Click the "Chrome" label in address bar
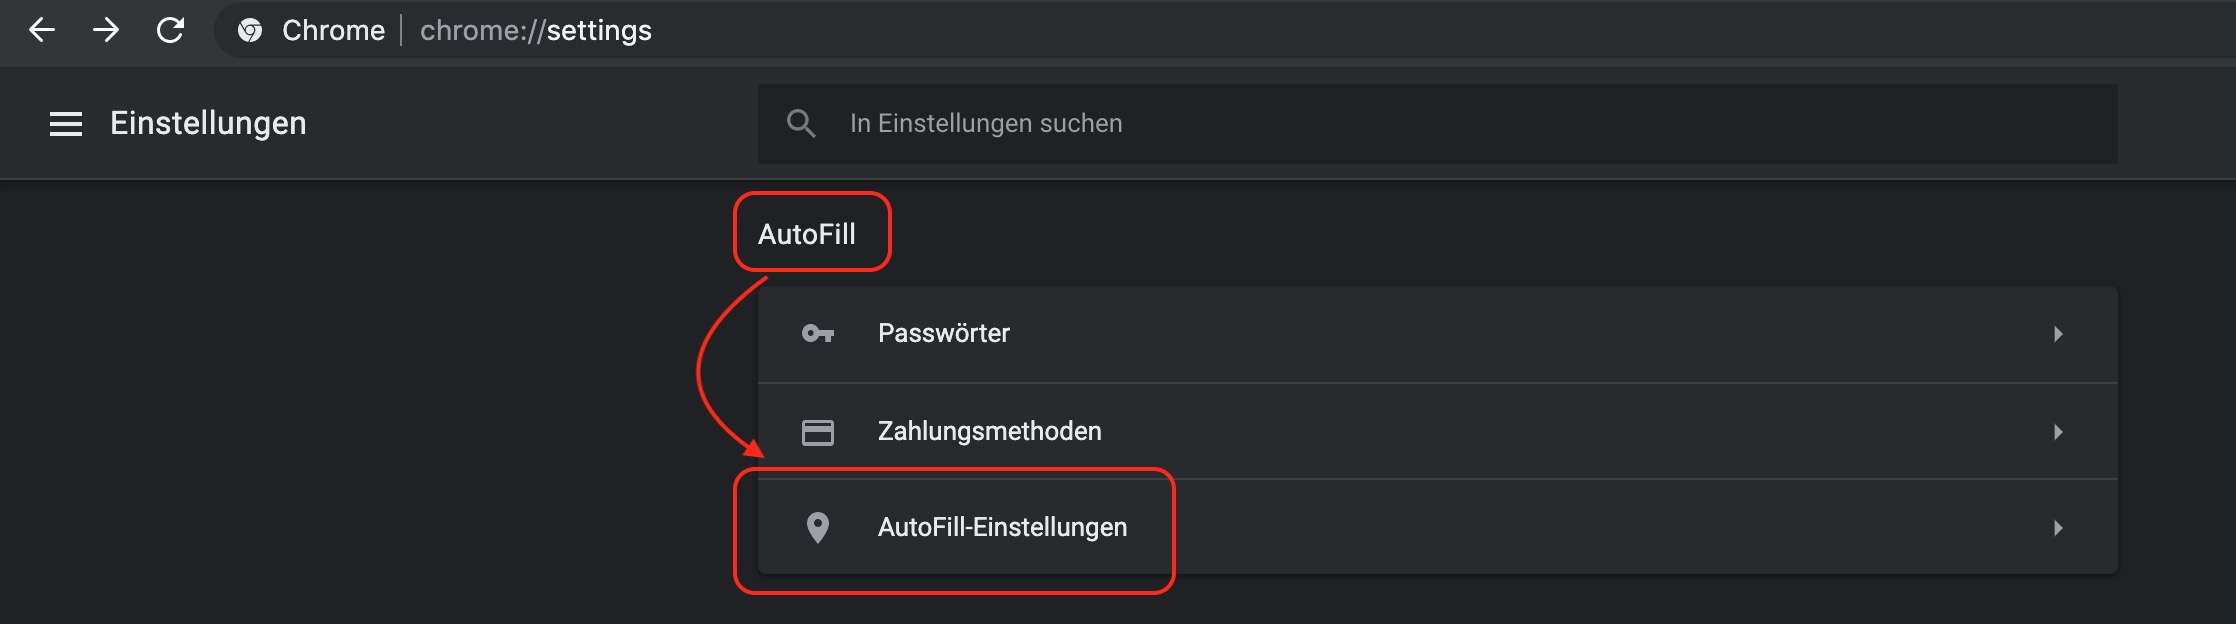2236x624 pixels. click(333, 31)
